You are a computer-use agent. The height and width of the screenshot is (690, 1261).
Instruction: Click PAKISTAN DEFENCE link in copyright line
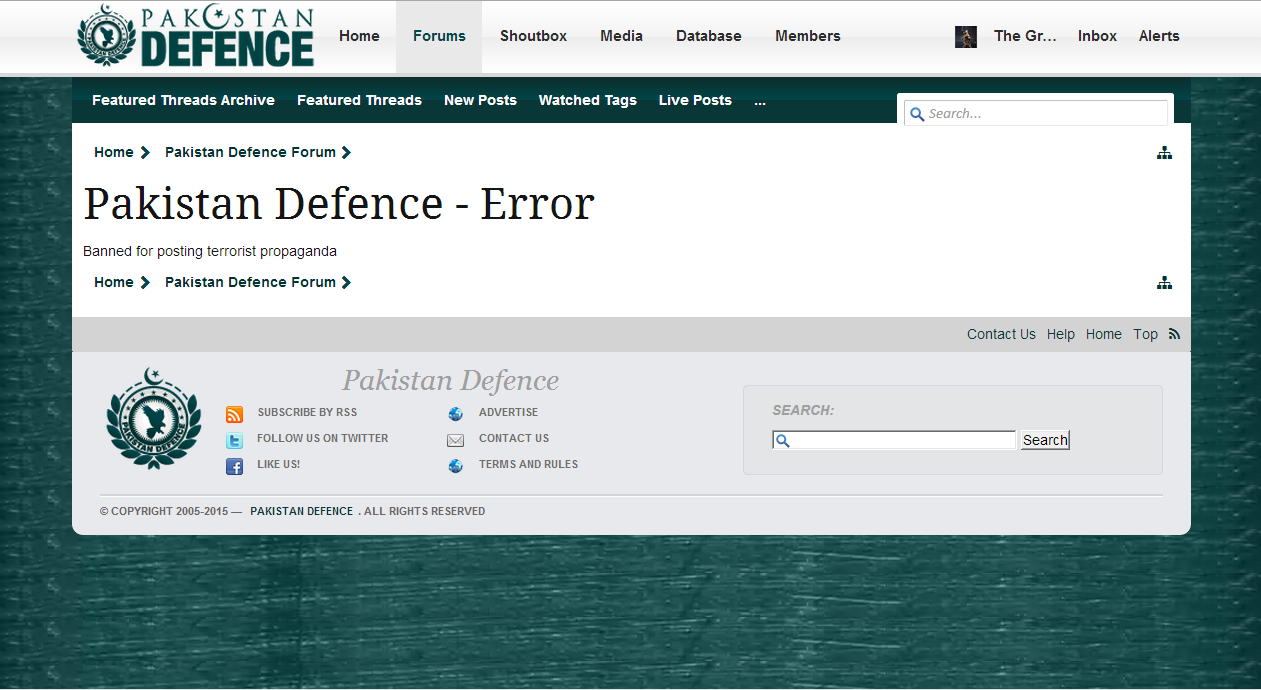(301, 511)
